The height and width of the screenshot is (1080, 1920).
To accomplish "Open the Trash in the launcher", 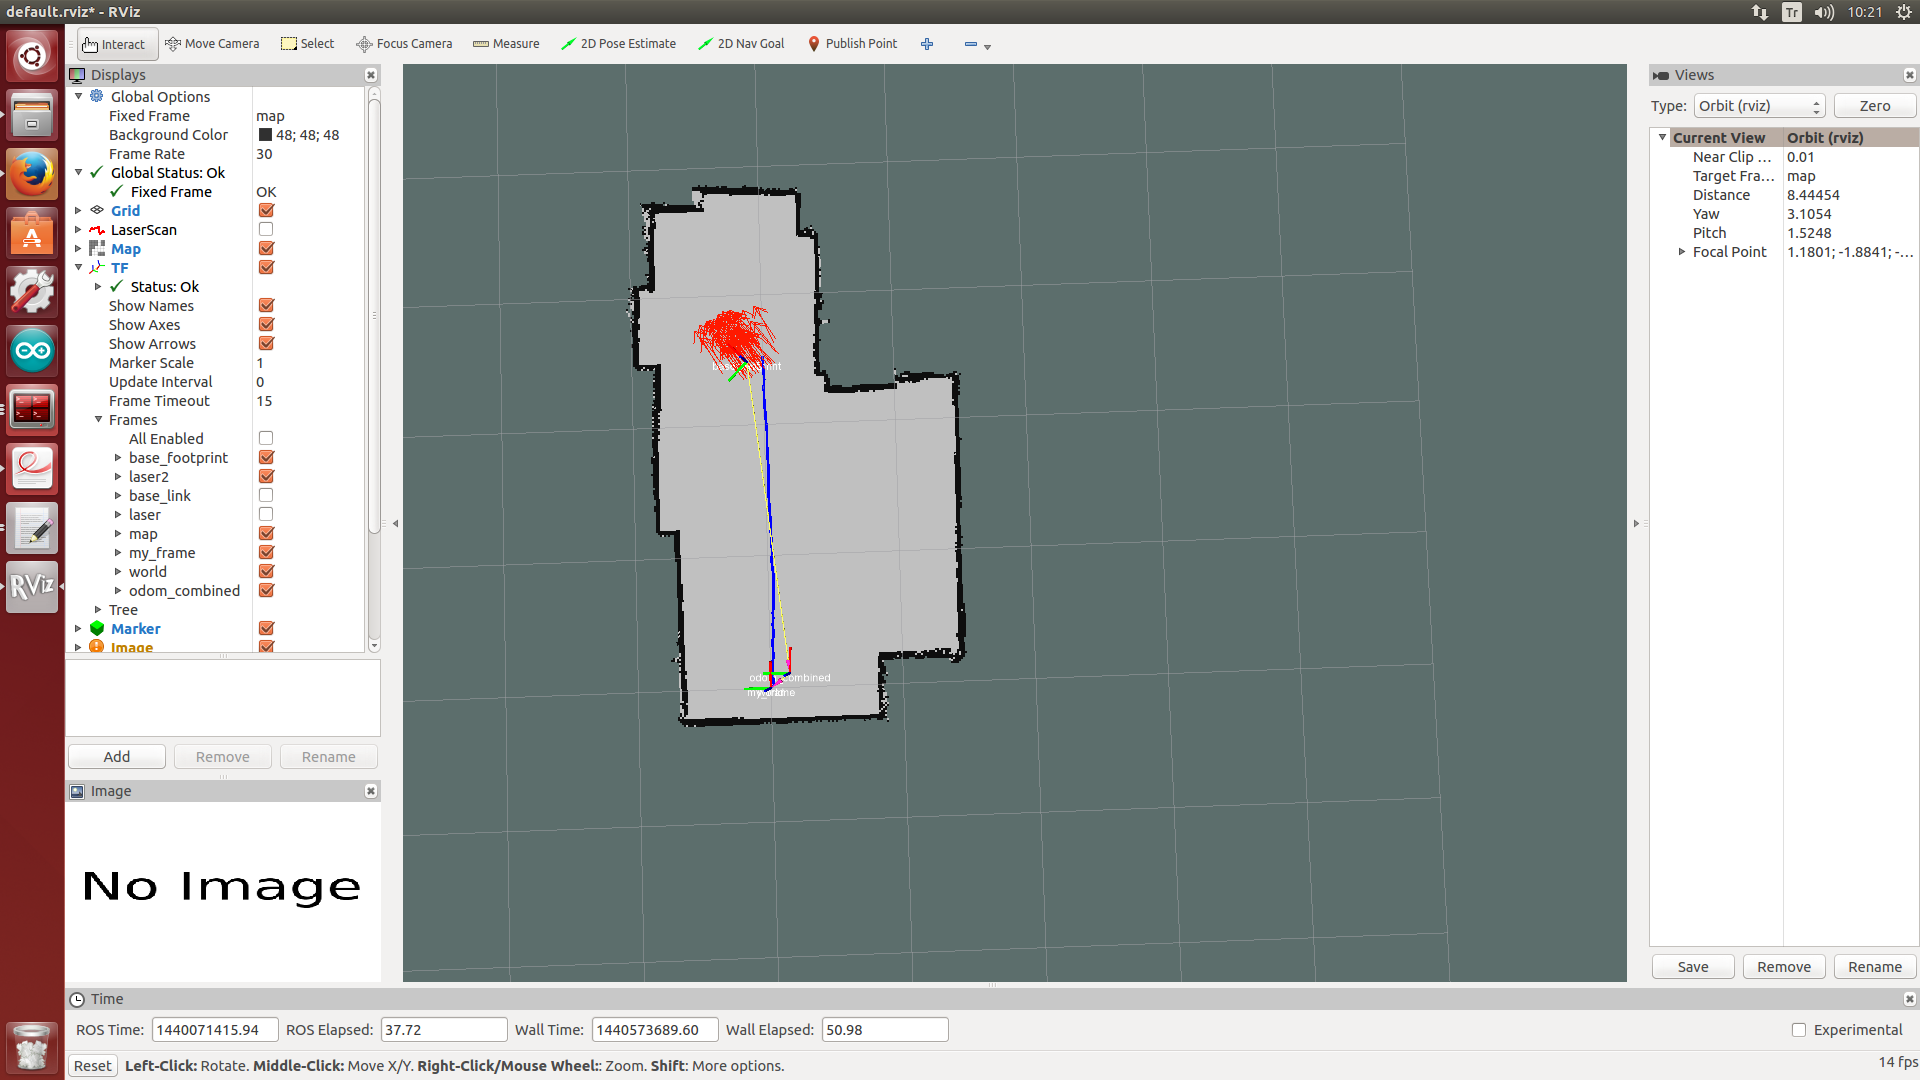I will point(32,1047).
